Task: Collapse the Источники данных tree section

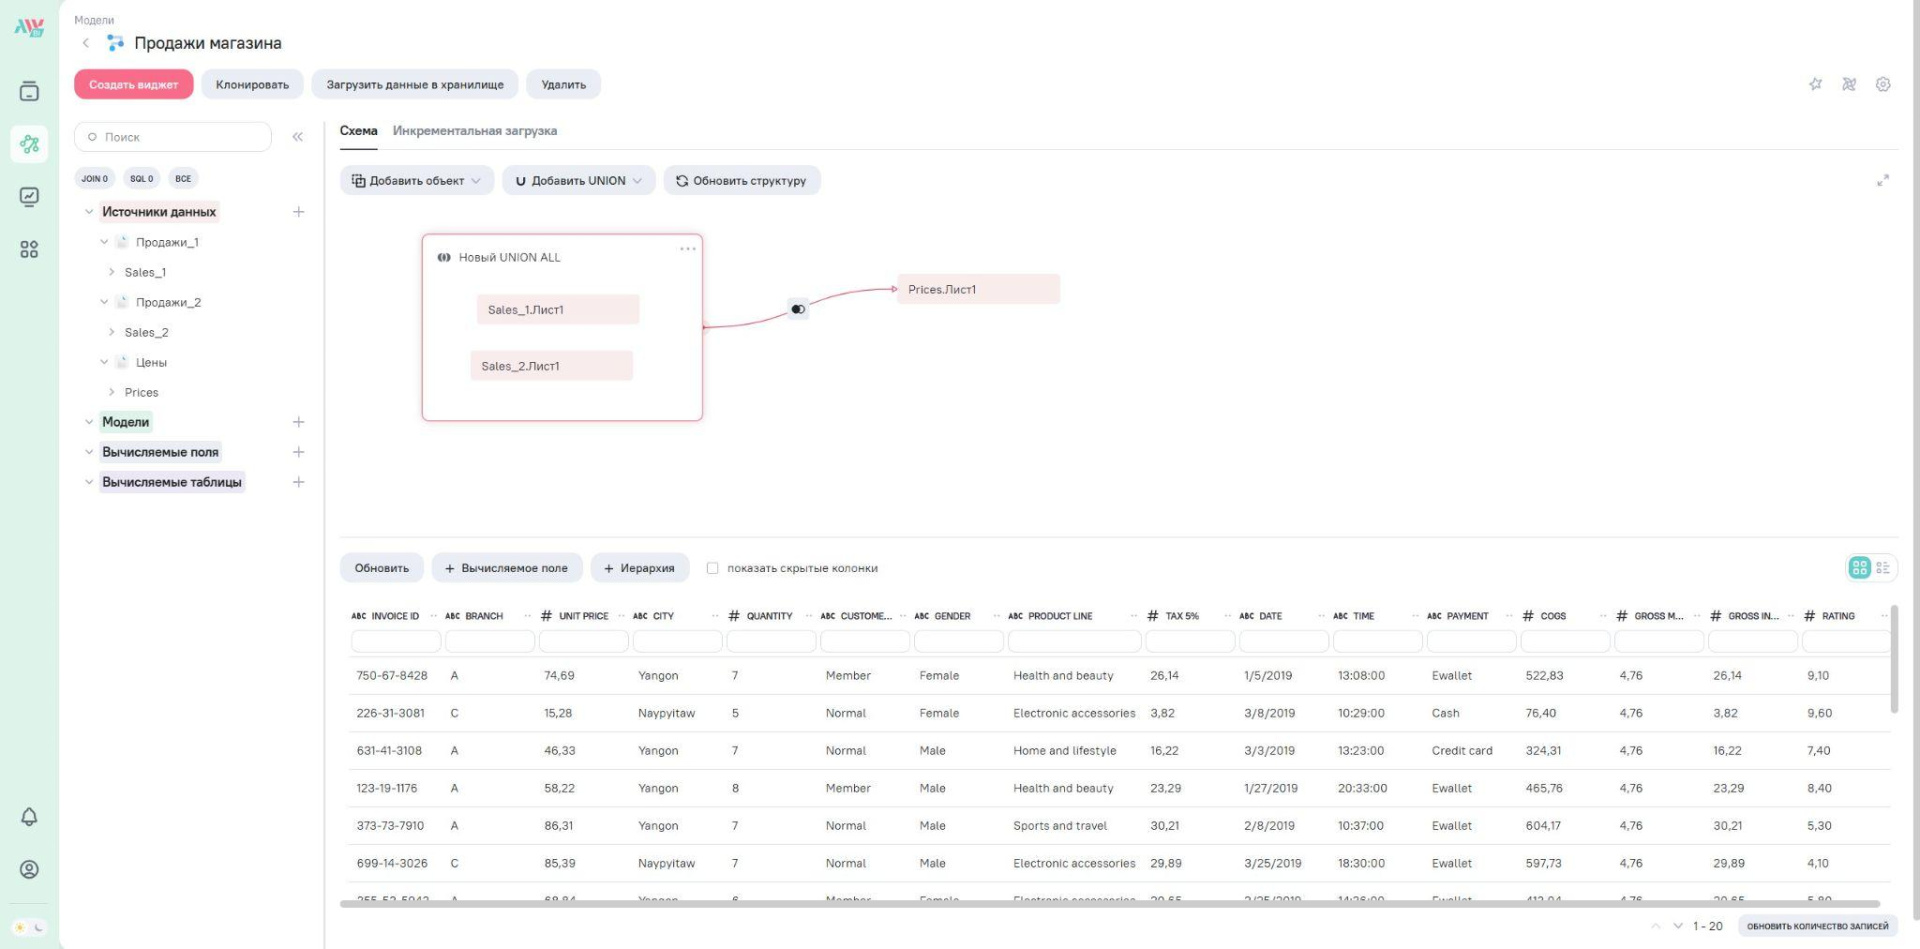Action: click(89, 212)
